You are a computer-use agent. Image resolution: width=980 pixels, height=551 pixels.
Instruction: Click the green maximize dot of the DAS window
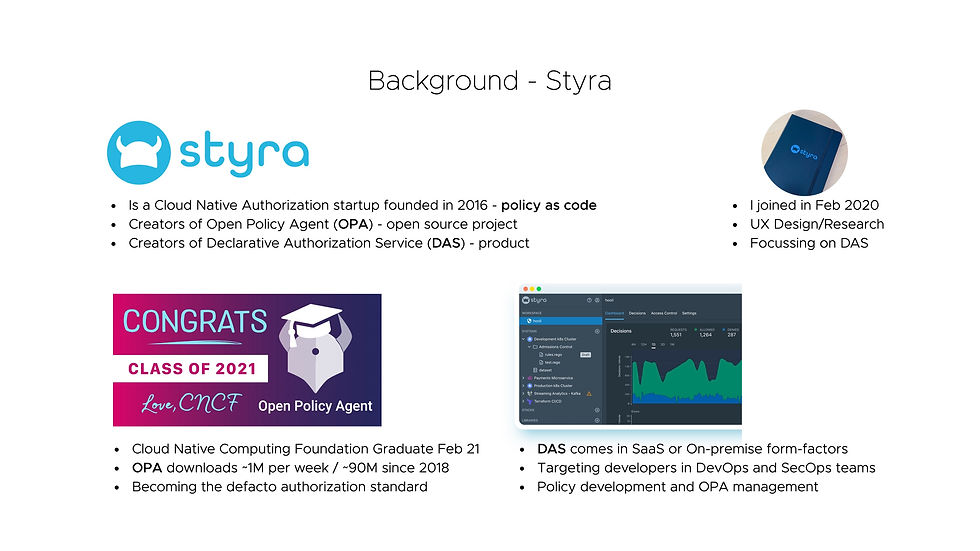pyautogui.click(x=539, y=289)
